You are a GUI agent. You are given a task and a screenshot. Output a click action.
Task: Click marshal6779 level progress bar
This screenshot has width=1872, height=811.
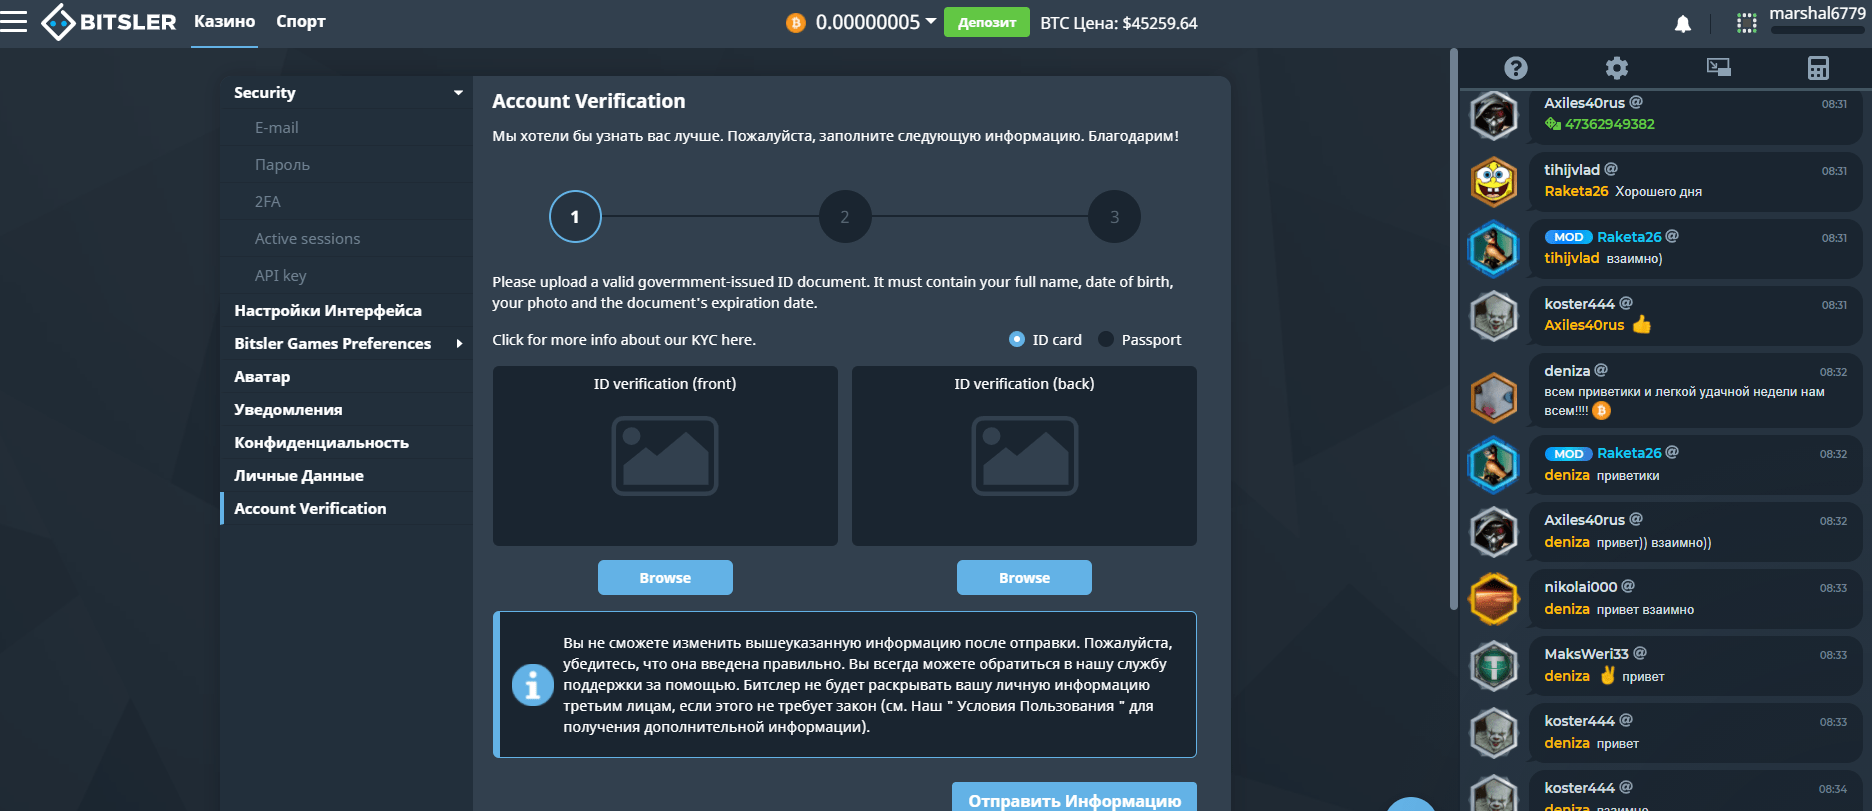click(1817, 30)
